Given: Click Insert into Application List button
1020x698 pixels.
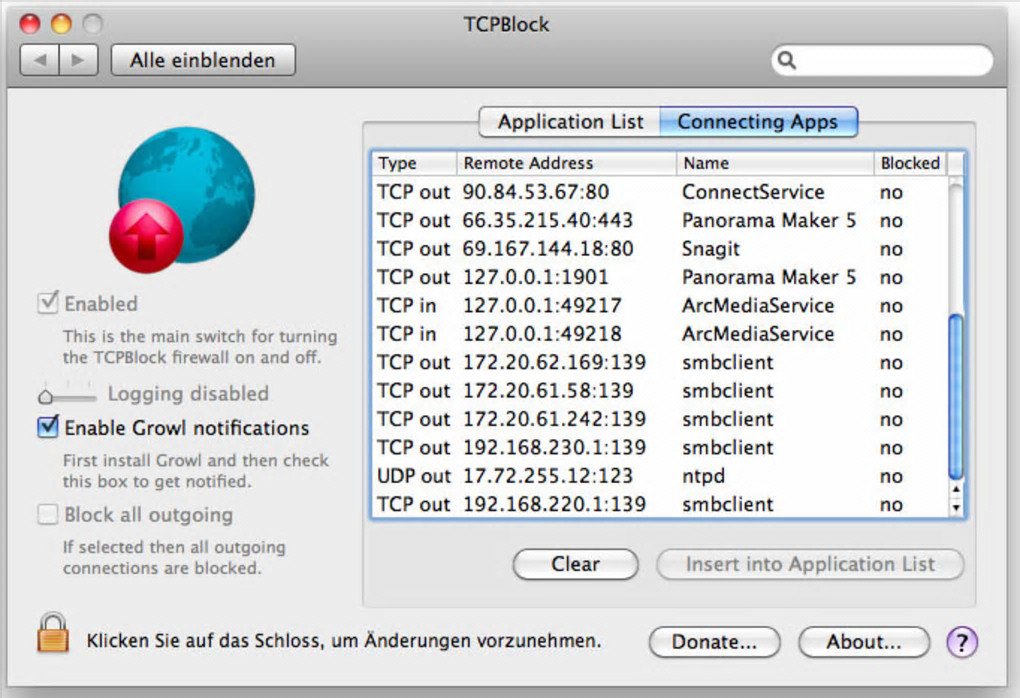Looking at the screenshot, I should tap(810, 564).
